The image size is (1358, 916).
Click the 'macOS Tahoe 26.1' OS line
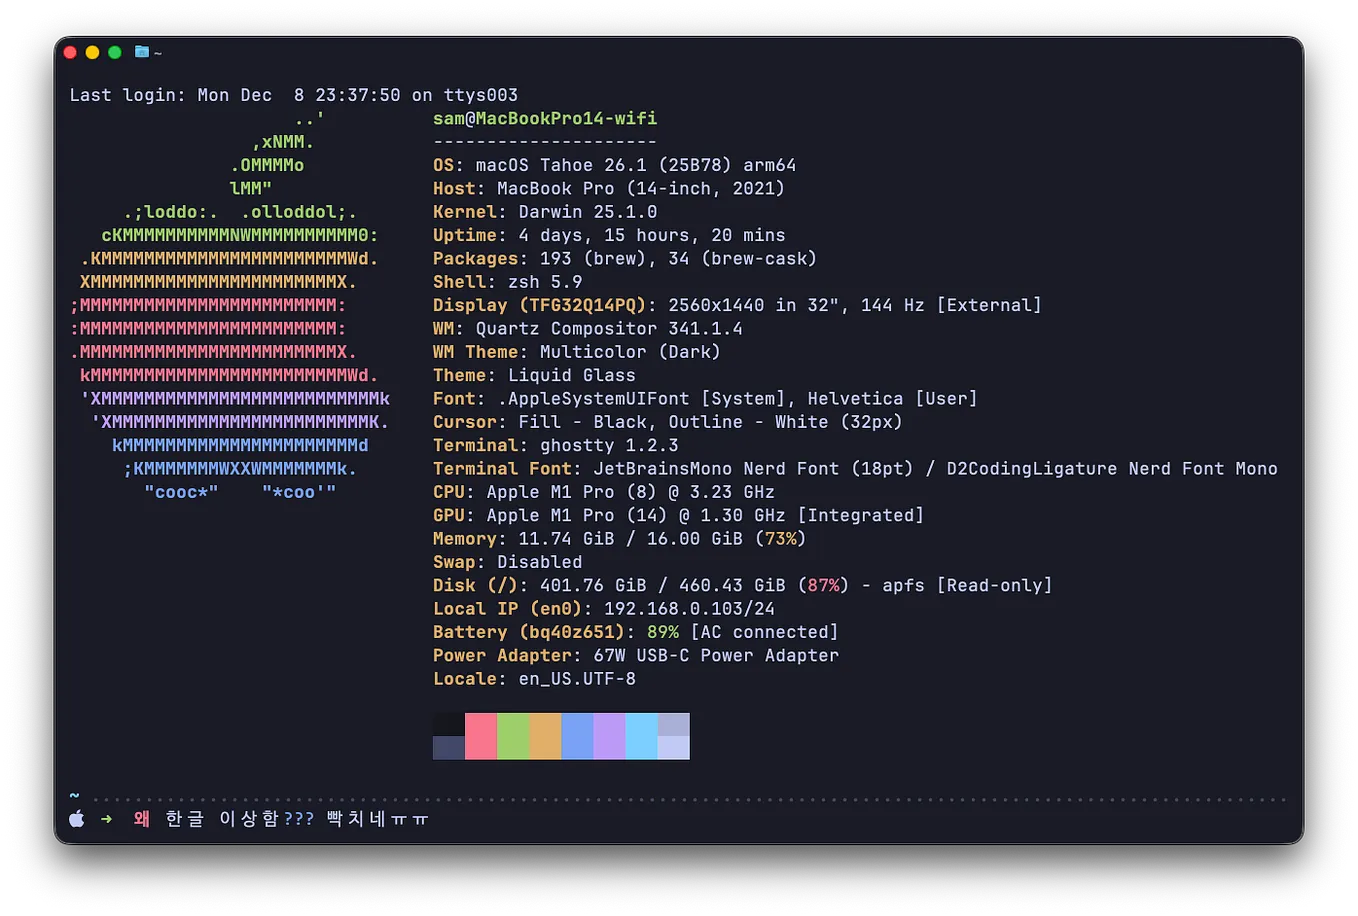click(x=614, y=165)
